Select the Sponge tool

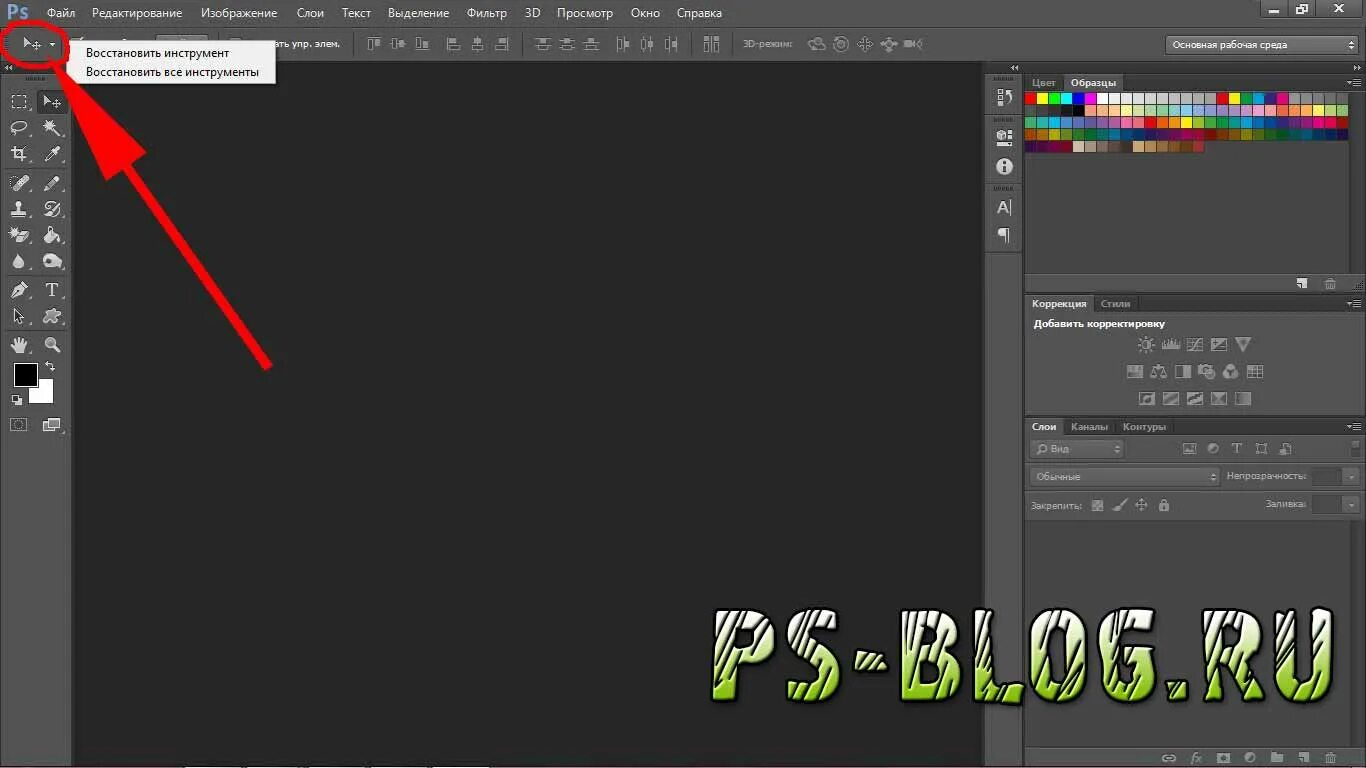click(52, 261)
